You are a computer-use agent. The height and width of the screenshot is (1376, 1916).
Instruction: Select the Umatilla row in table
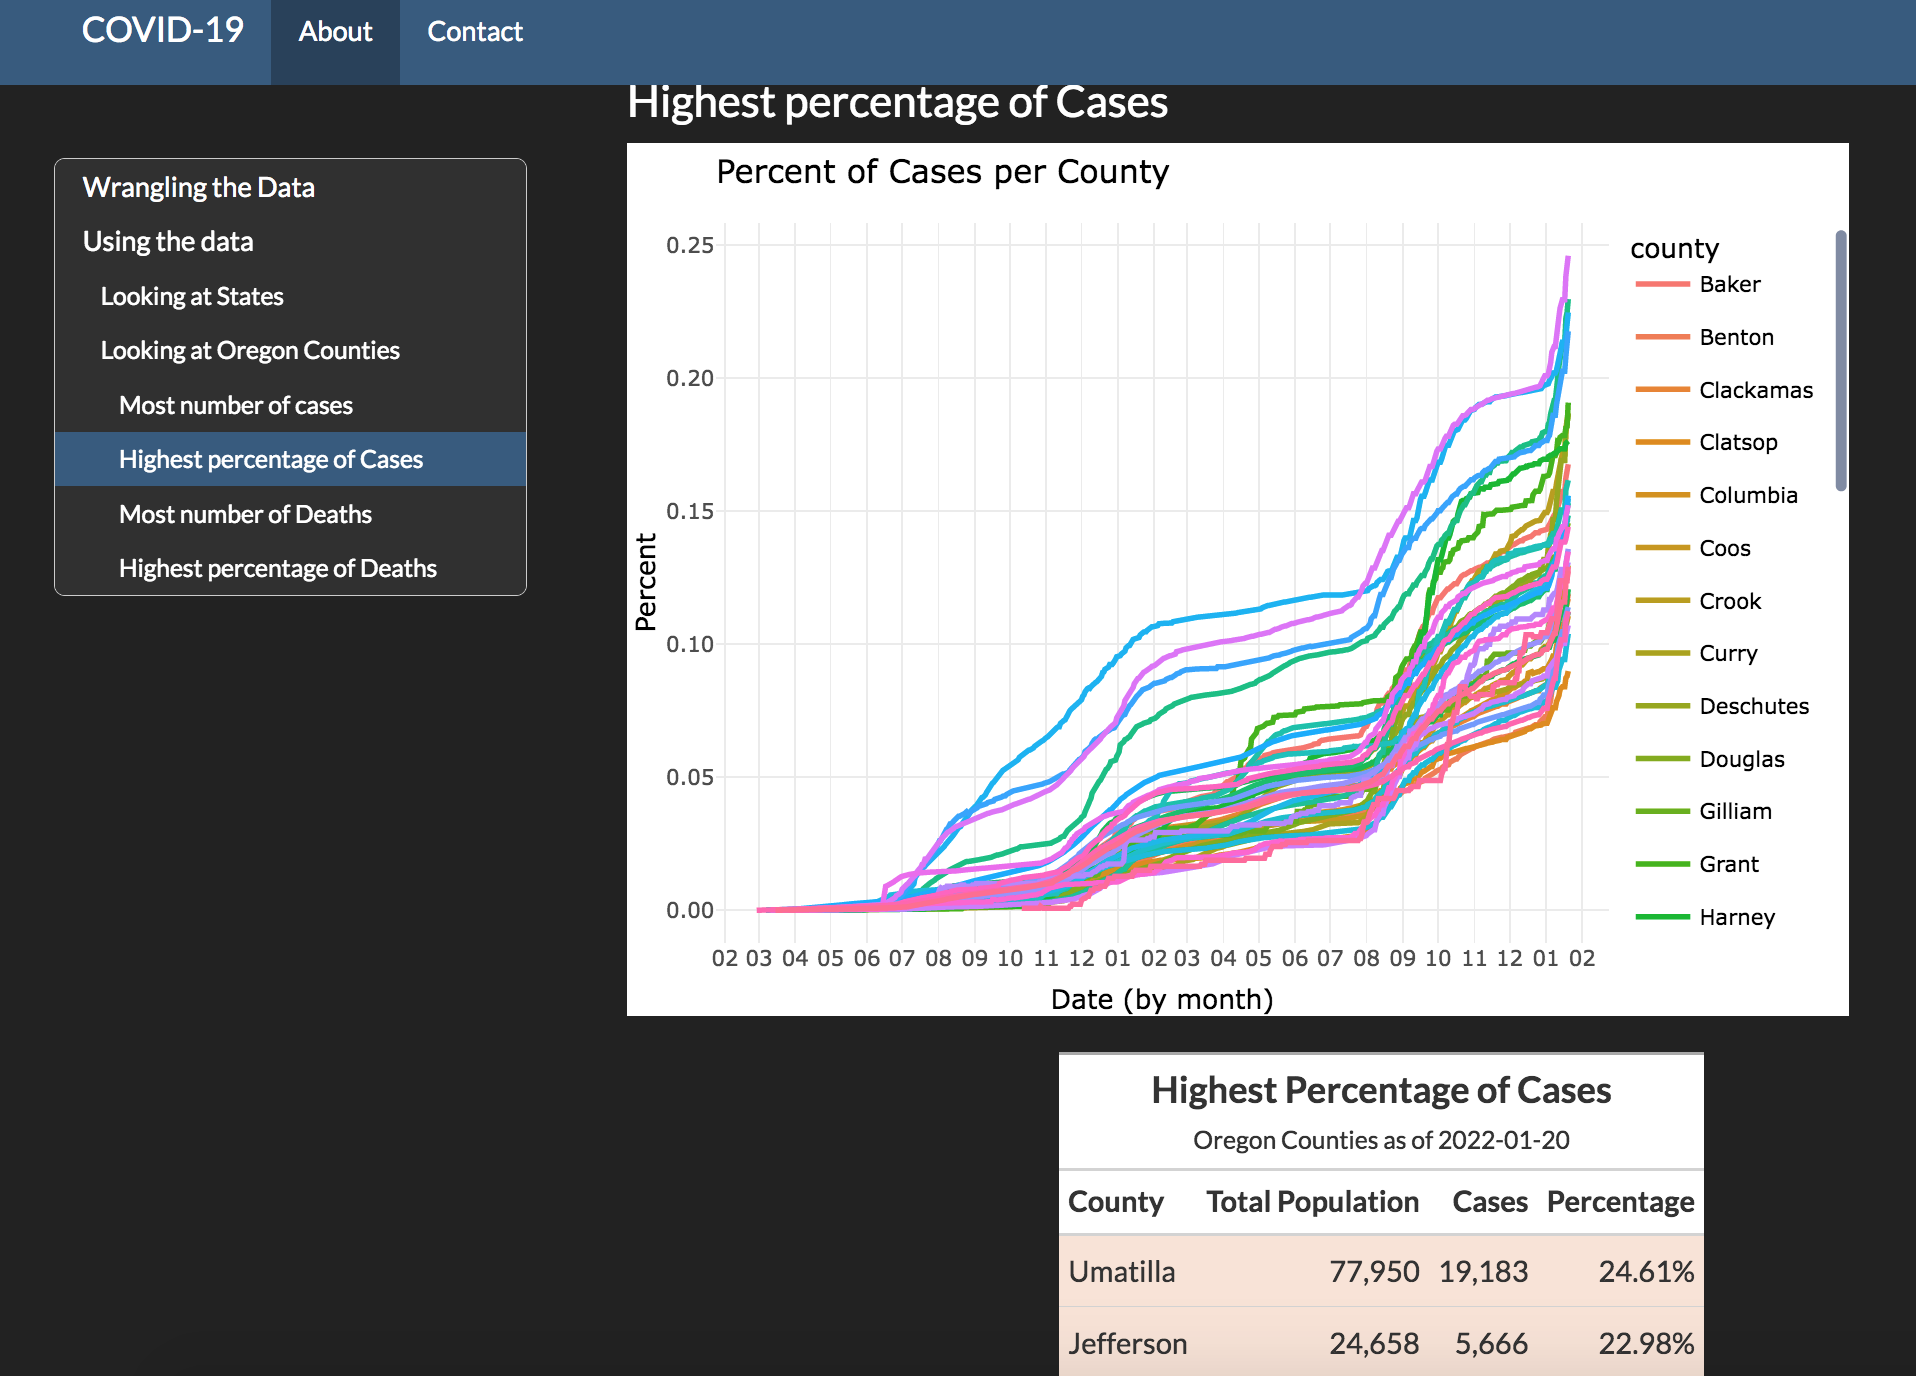(x=1380, y=1272)
